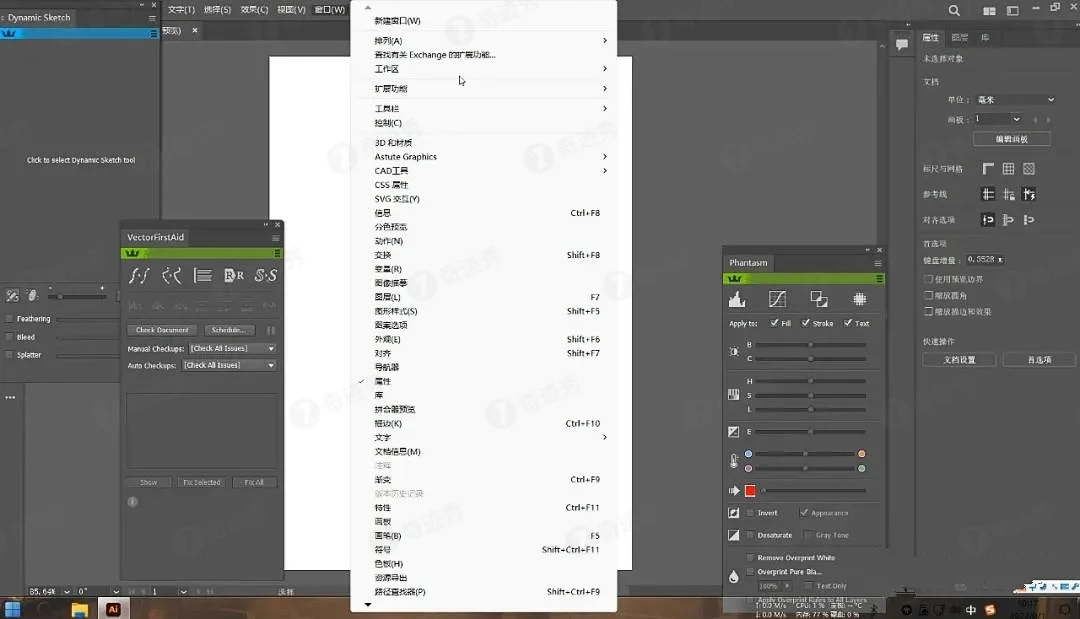Viewport: 1080px width, 619px height.
Task: Click the Check Document button
Action: pyautogui.click(x=161, y=329)
